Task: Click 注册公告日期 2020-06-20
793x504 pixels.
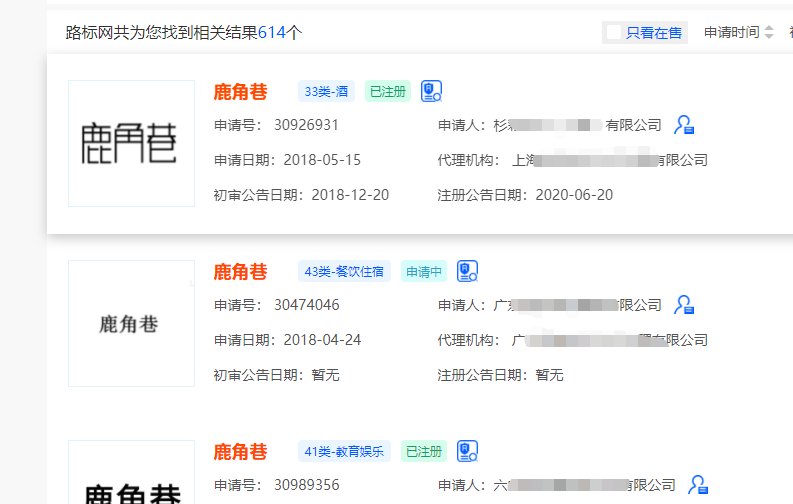Action: click(x=574, y=195)
